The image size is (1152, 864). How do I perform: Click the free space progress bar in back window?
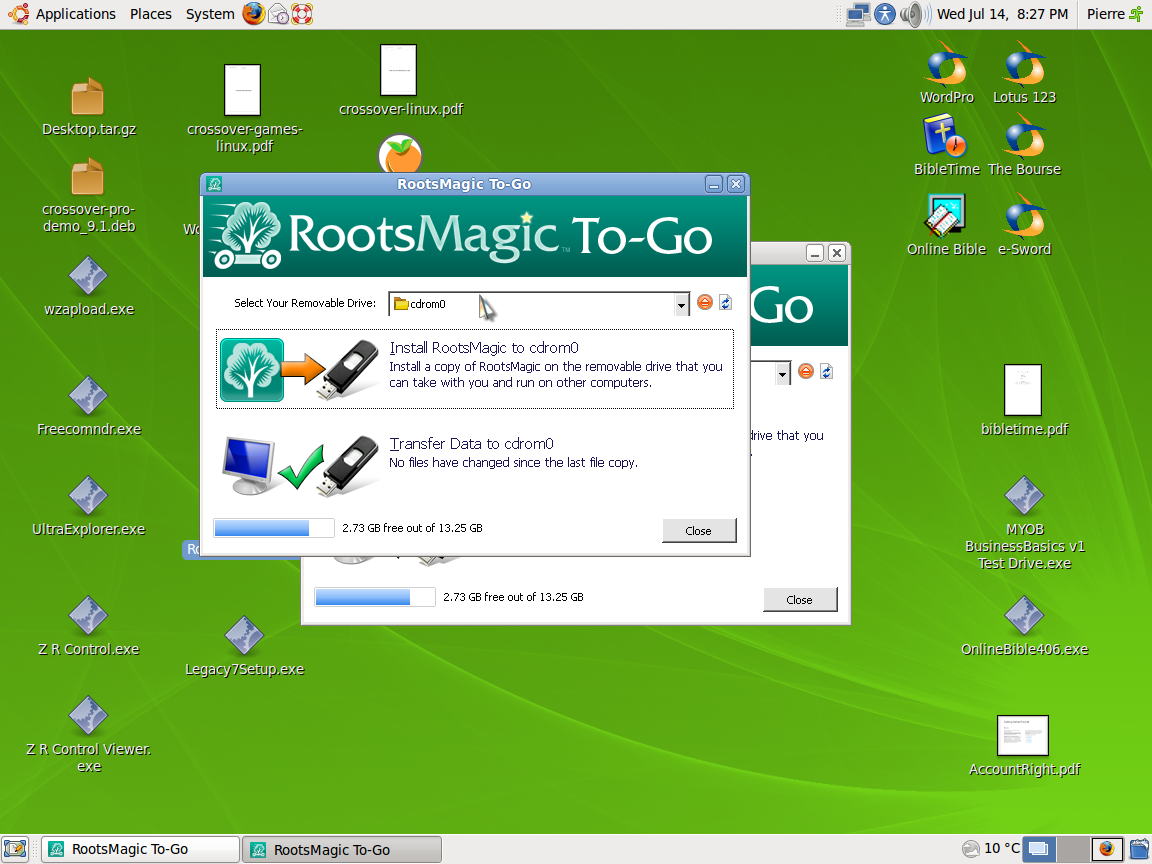point(375,597)
